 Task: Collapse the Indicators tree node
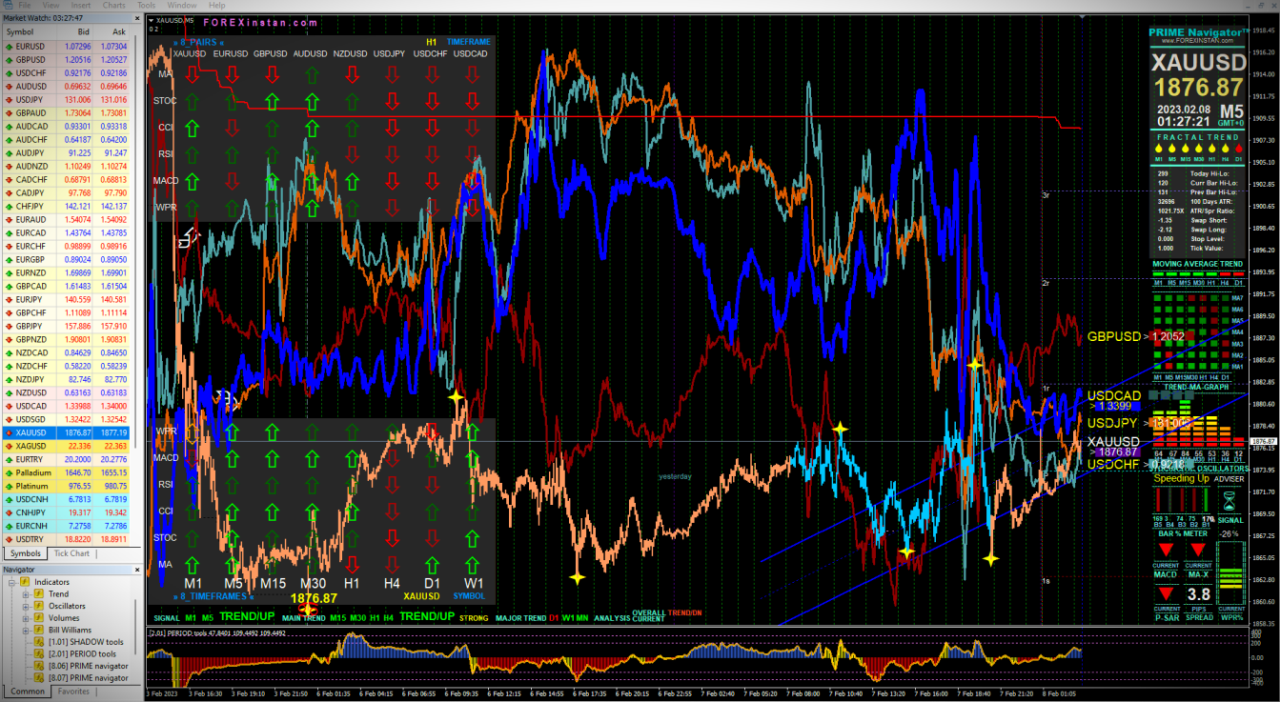coord(11,581)
